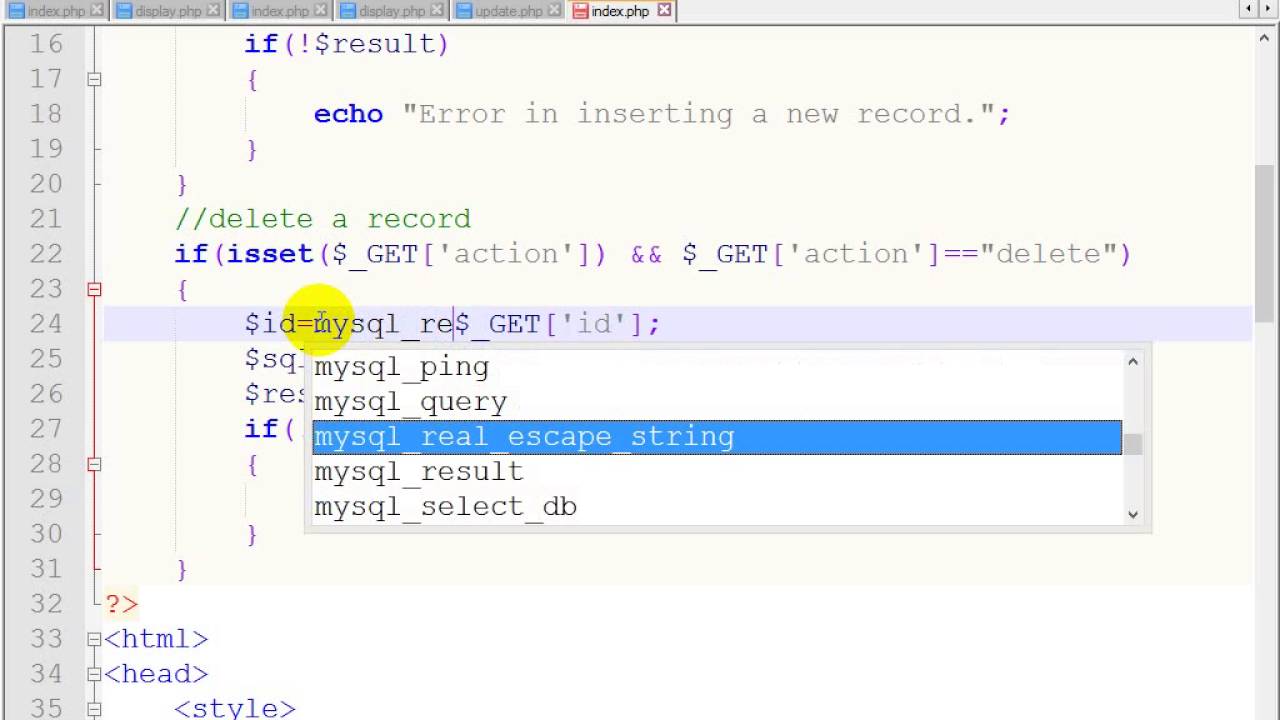Click the editor vertical scrollbar up arrow

pyautogui.click(x=1265, y=38)
